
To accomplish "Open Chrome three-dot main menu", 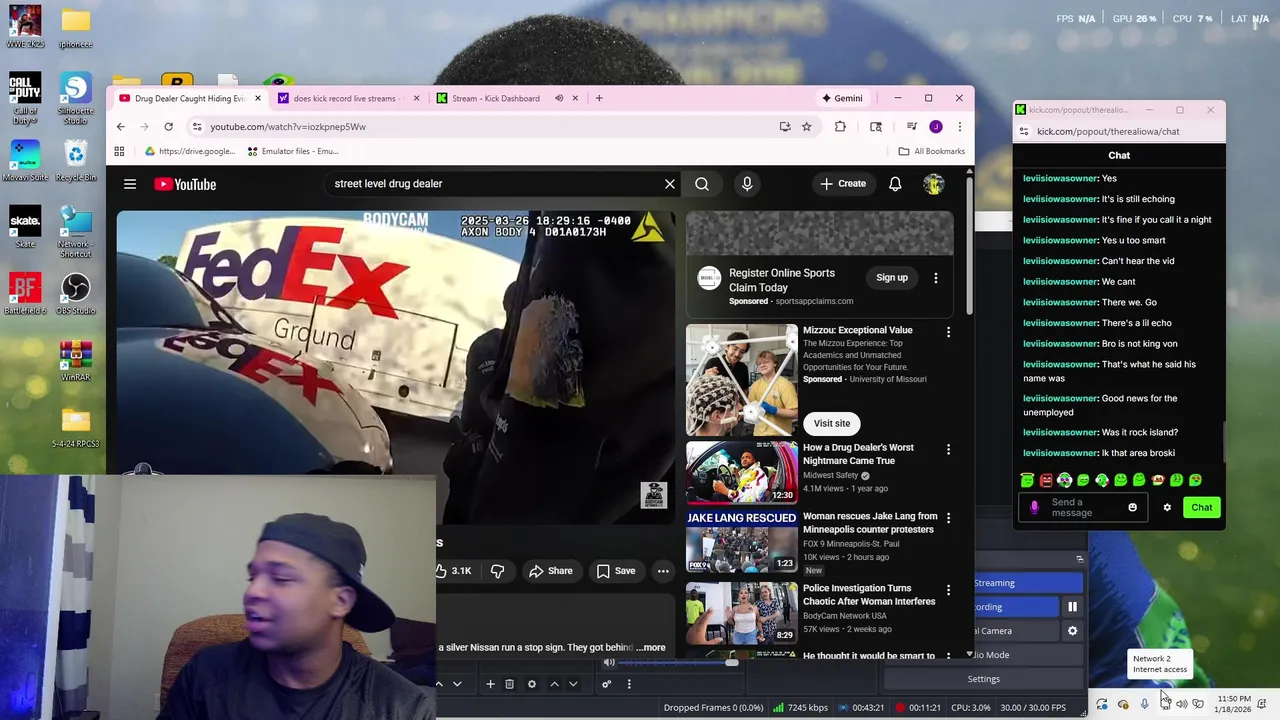I will click(x=959, y=127).
